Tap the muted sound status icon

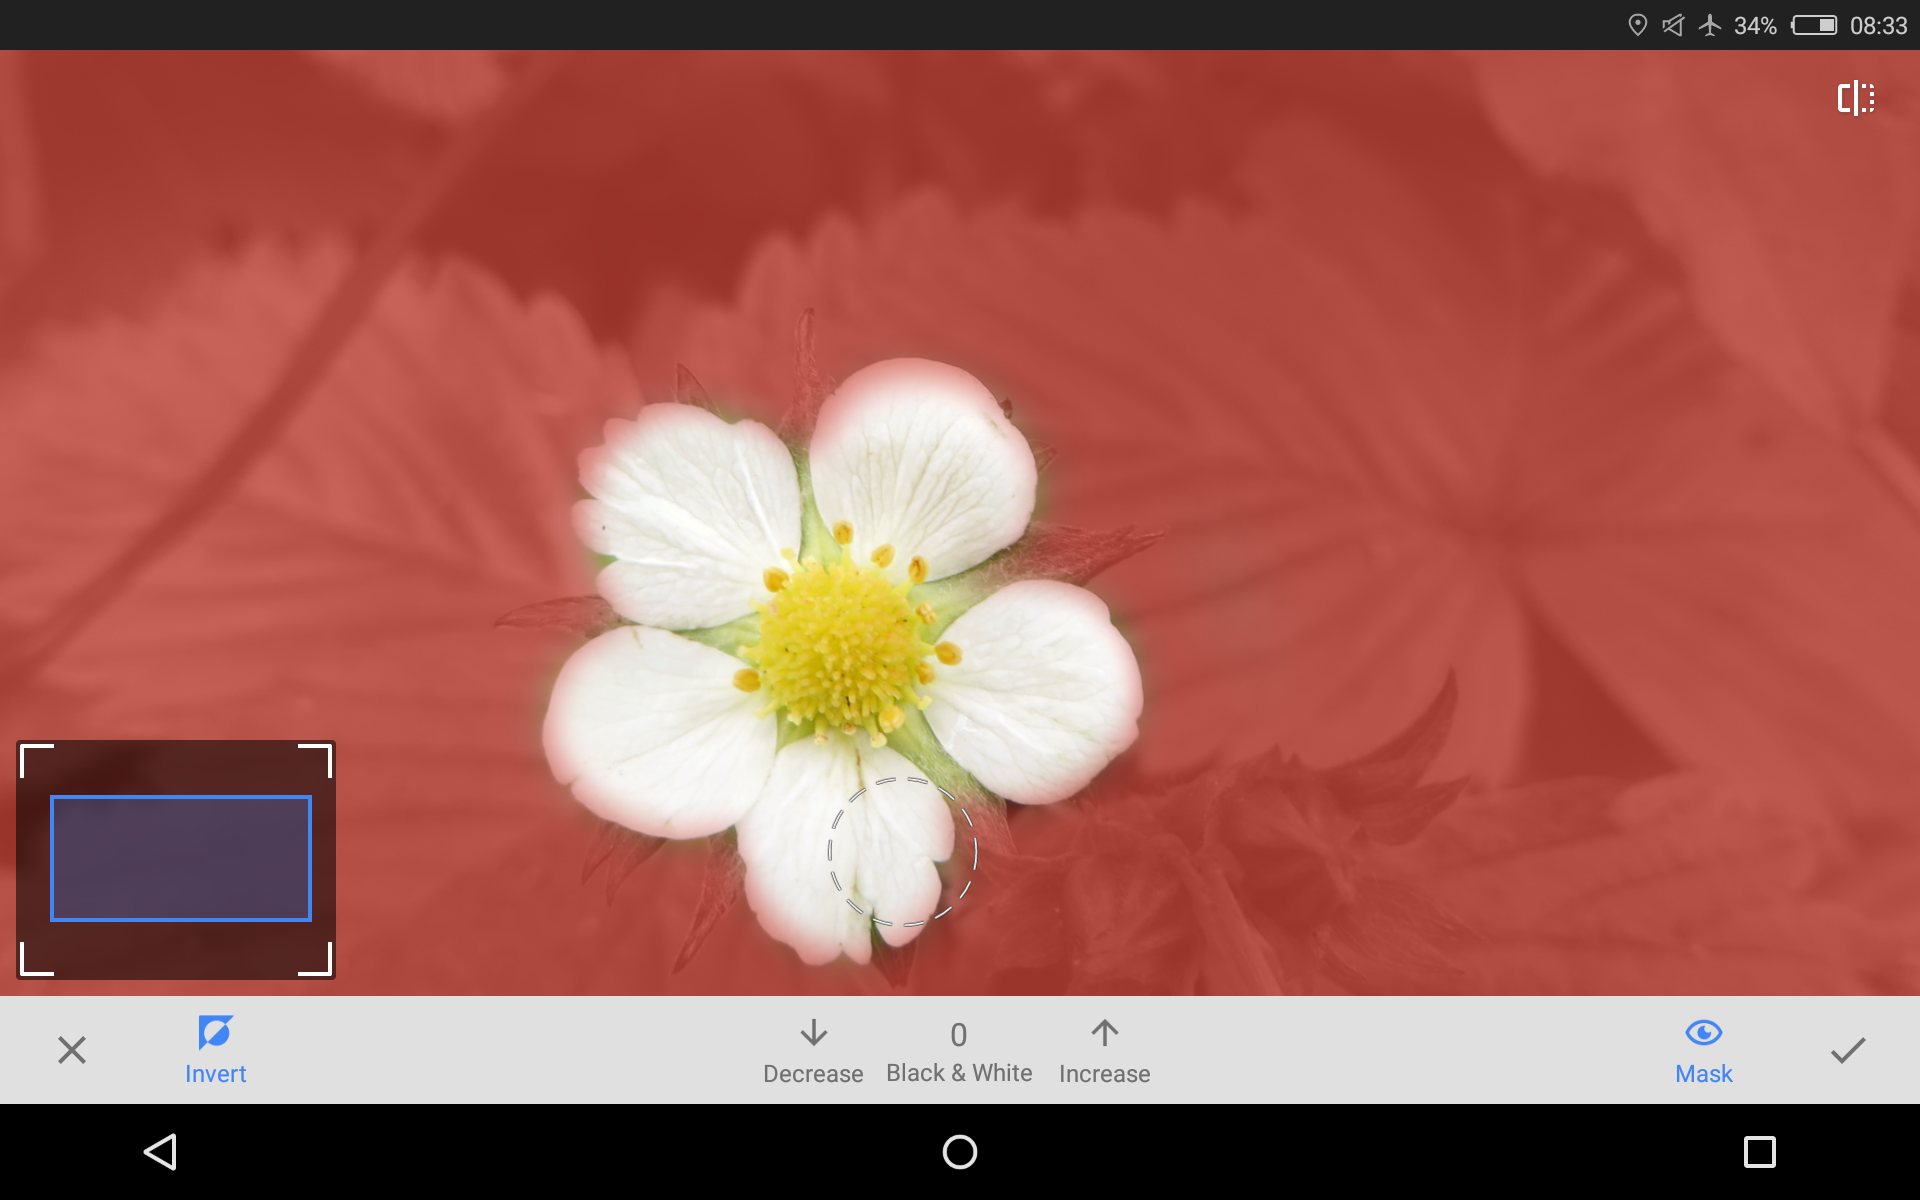(x=1673, y=25)
